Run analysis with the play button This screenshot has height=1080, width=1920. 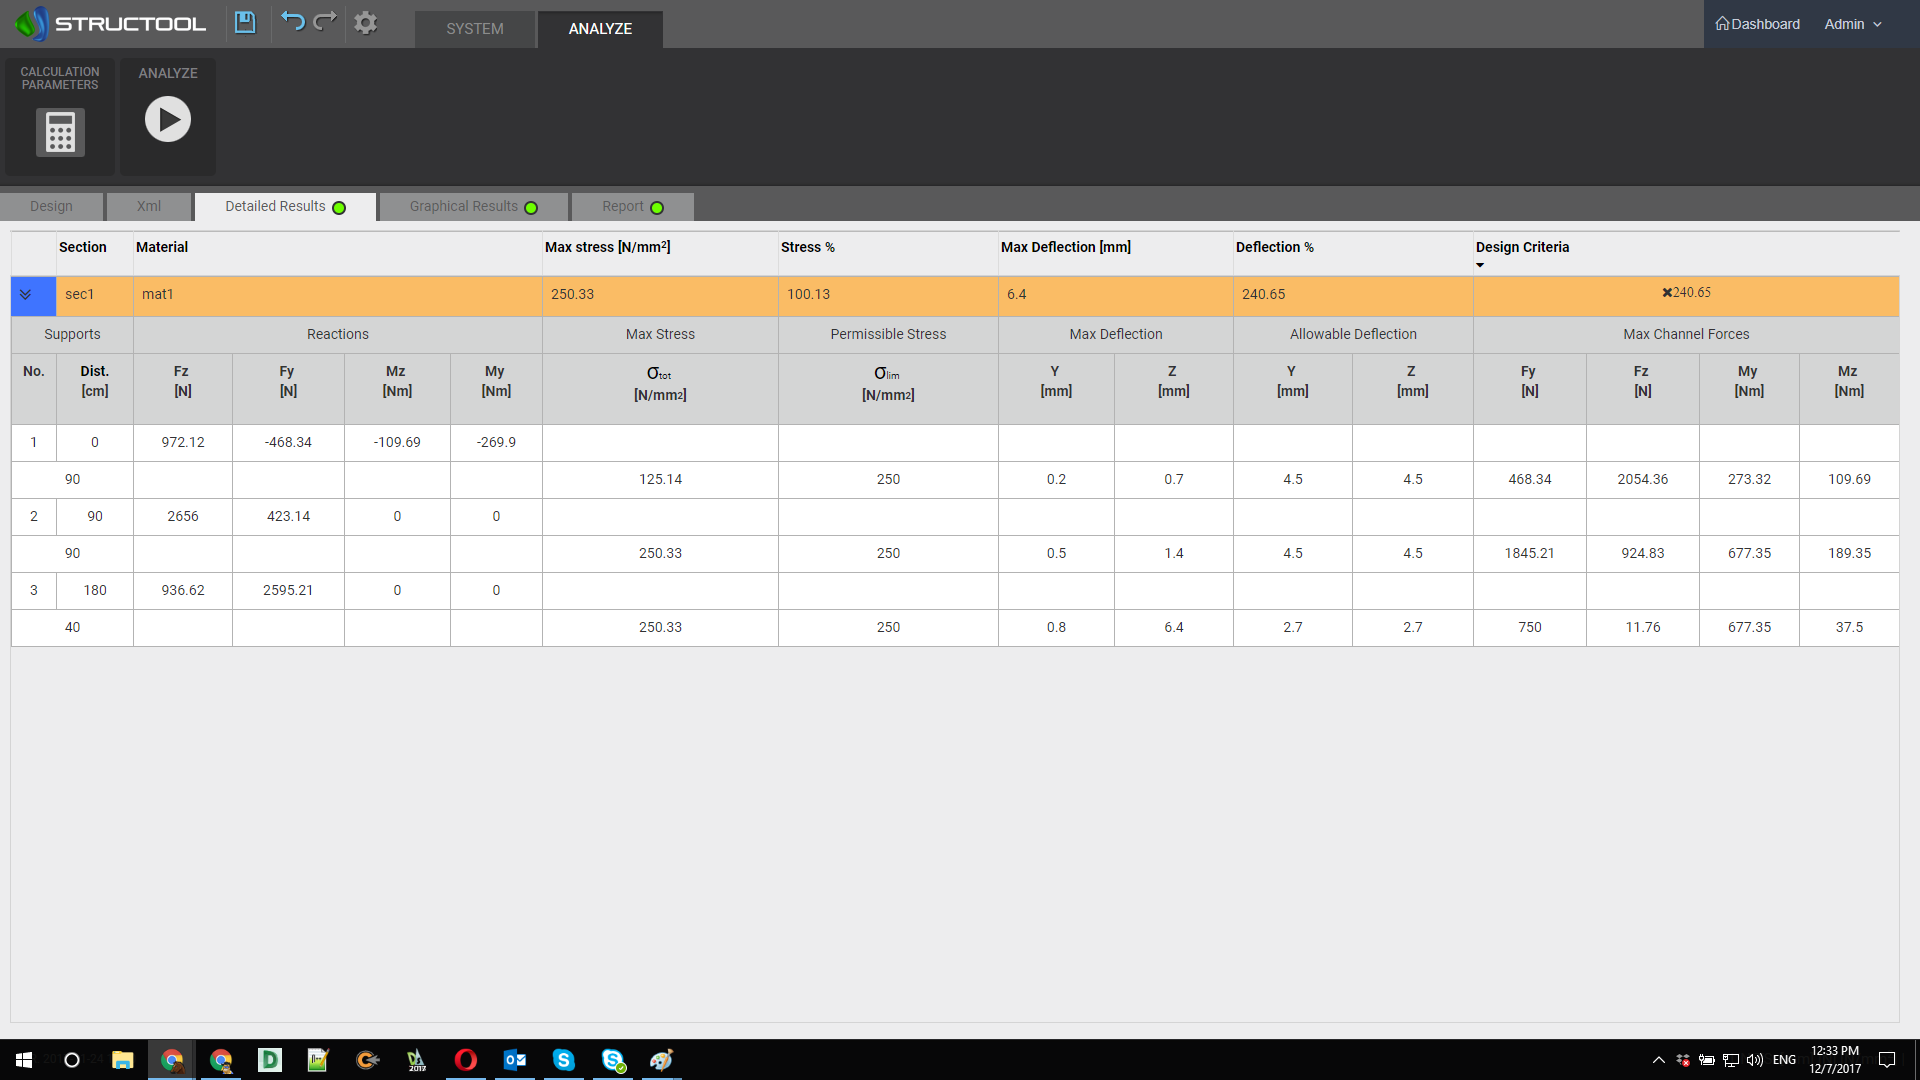pyautogui.click(x=168, y=119)
